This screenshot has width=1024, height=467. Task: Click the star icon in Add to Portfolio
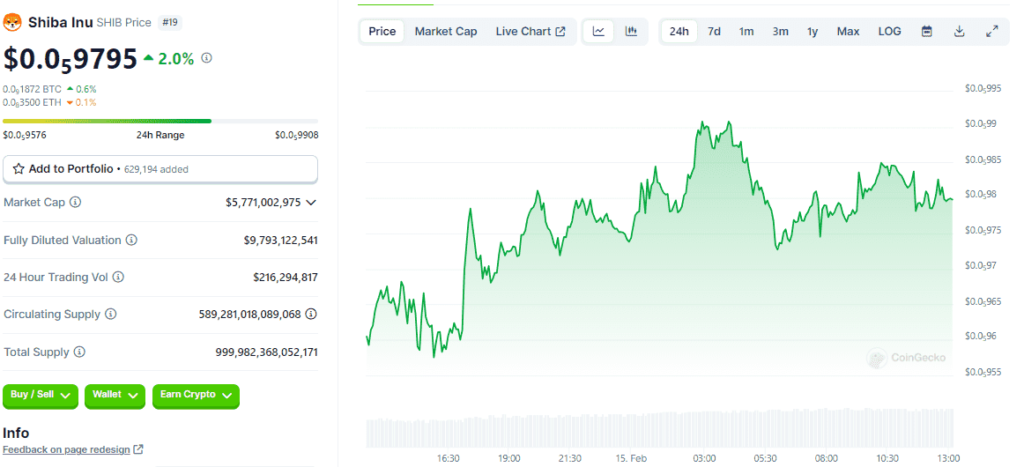point(19,169)
